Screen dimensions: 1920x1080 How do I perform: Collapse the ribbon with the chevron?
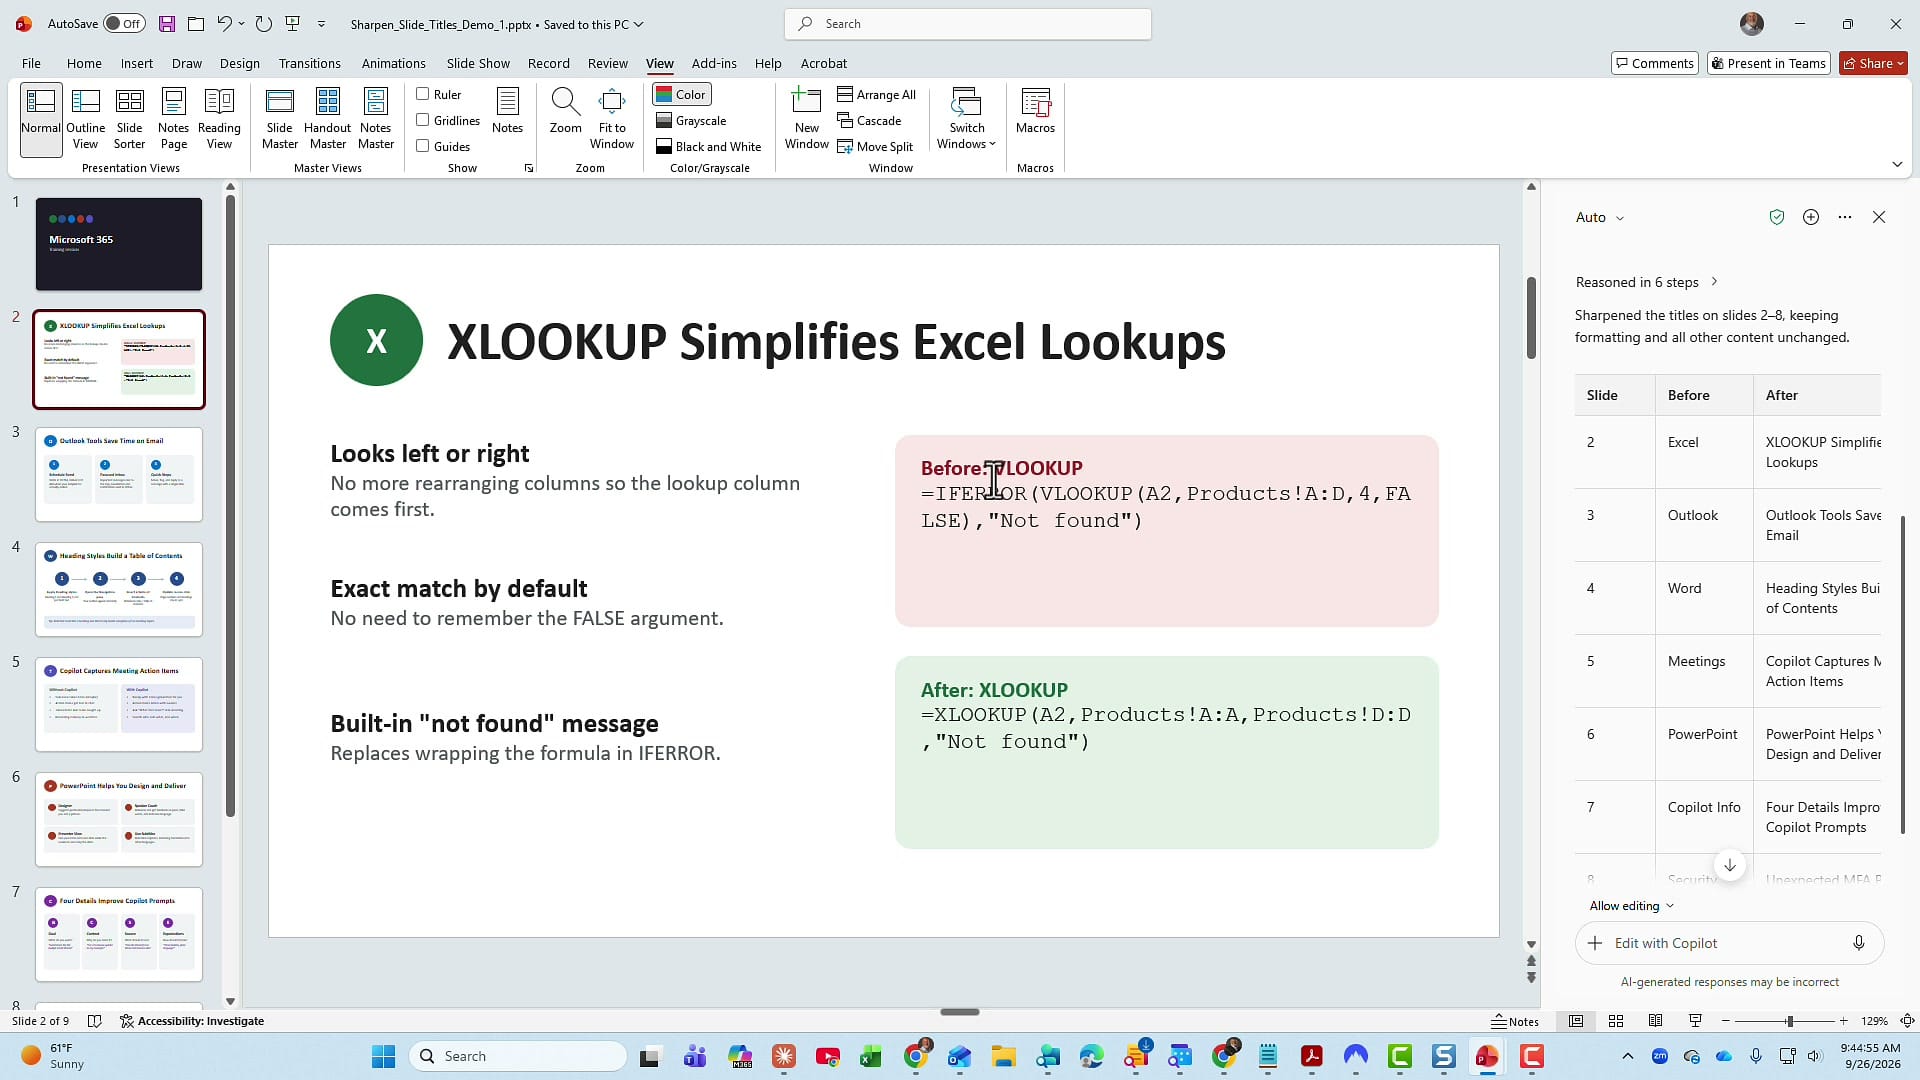coord(1897,164)
